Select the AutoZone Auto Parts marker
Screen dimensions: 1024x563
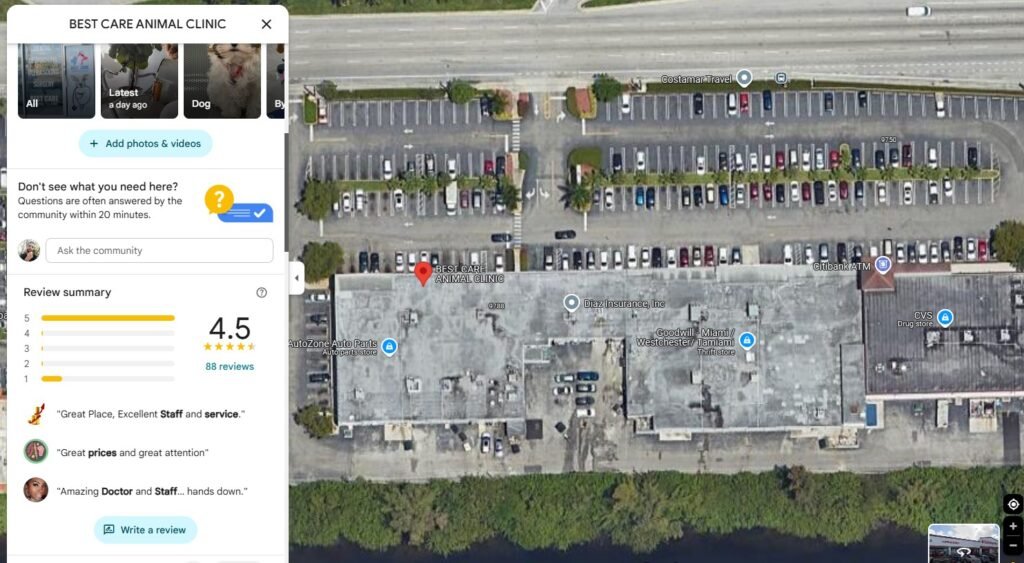click(389, 346)
